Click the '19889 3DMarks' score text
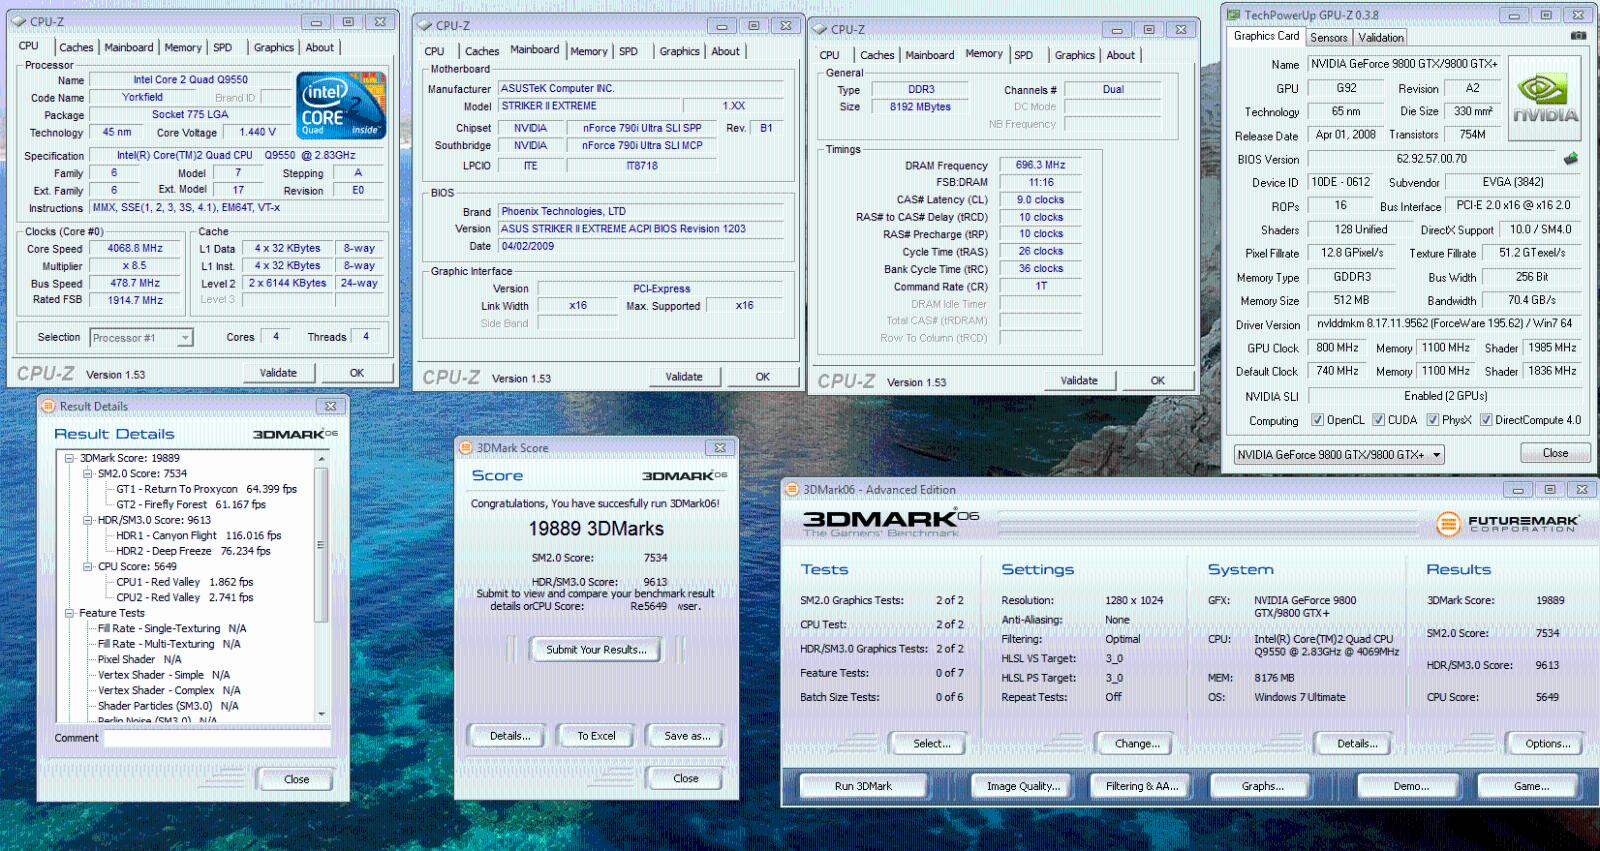This screenshot has height=851, width=1600. 596,529
